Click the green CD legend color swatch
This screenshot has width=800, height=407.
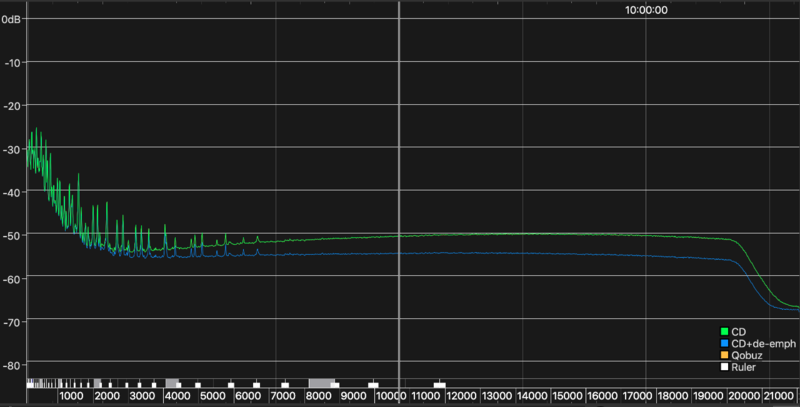(723, 331)
